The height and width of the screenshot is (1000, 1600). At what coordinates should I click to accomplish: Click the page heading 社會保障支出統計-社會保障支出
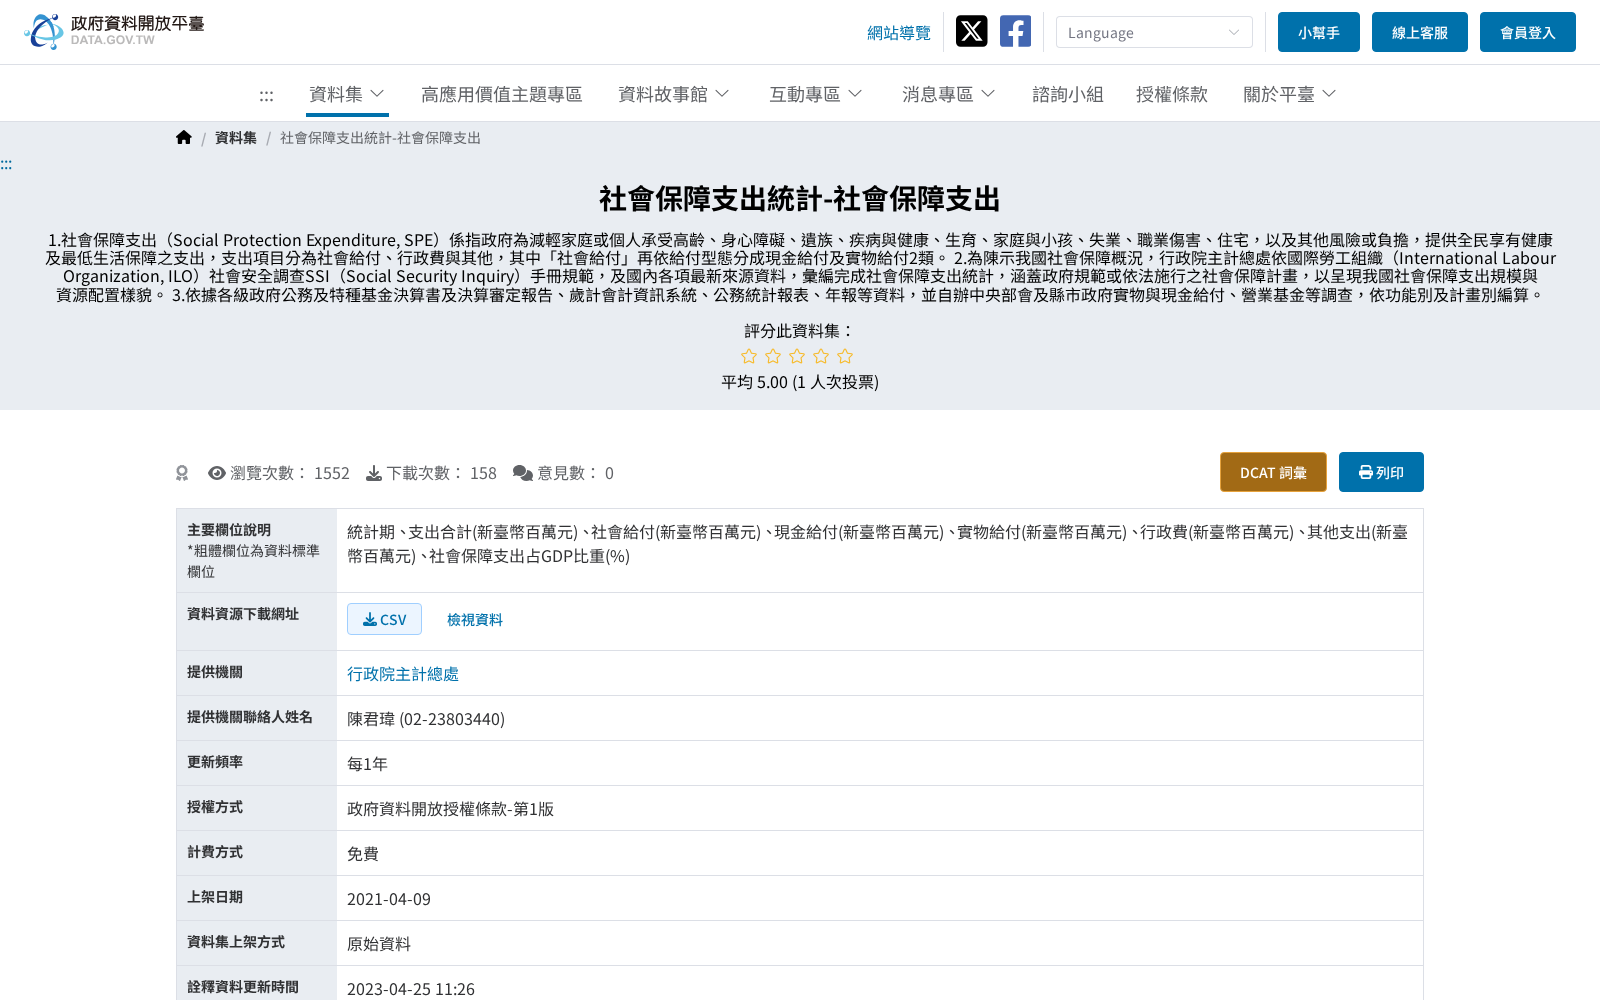[x=800, y=199]
